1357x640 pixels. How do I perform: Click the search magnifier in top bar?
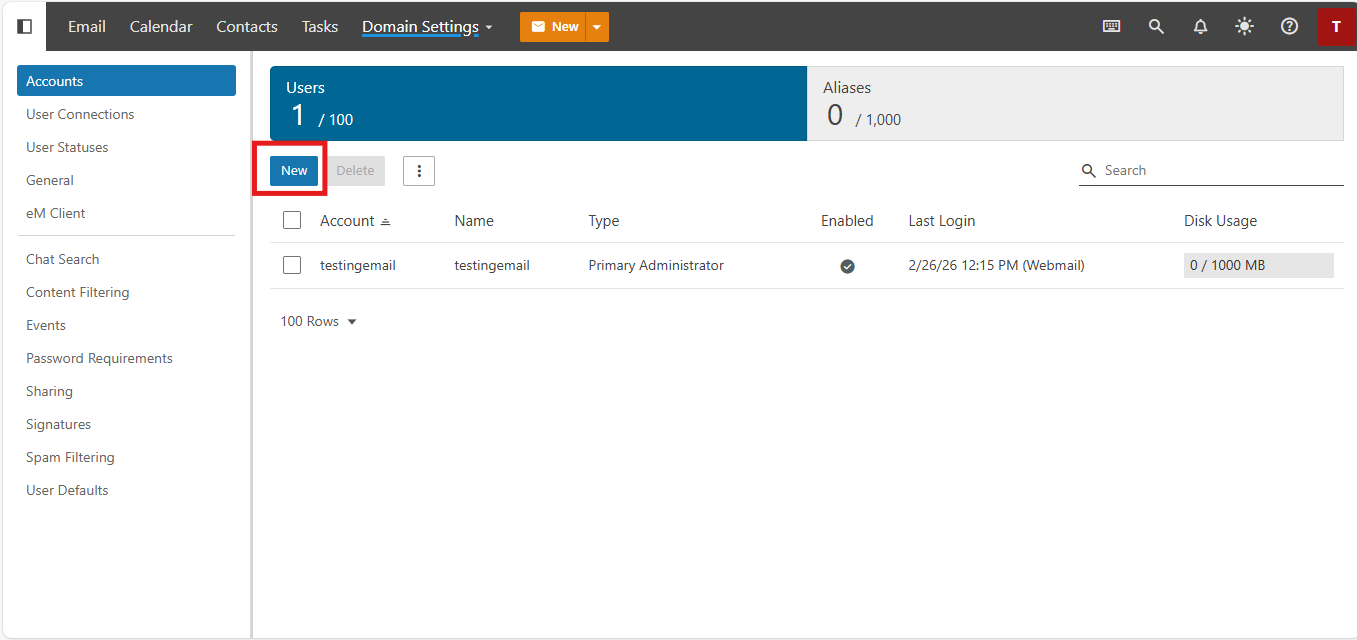click(x=1156, y=27)
